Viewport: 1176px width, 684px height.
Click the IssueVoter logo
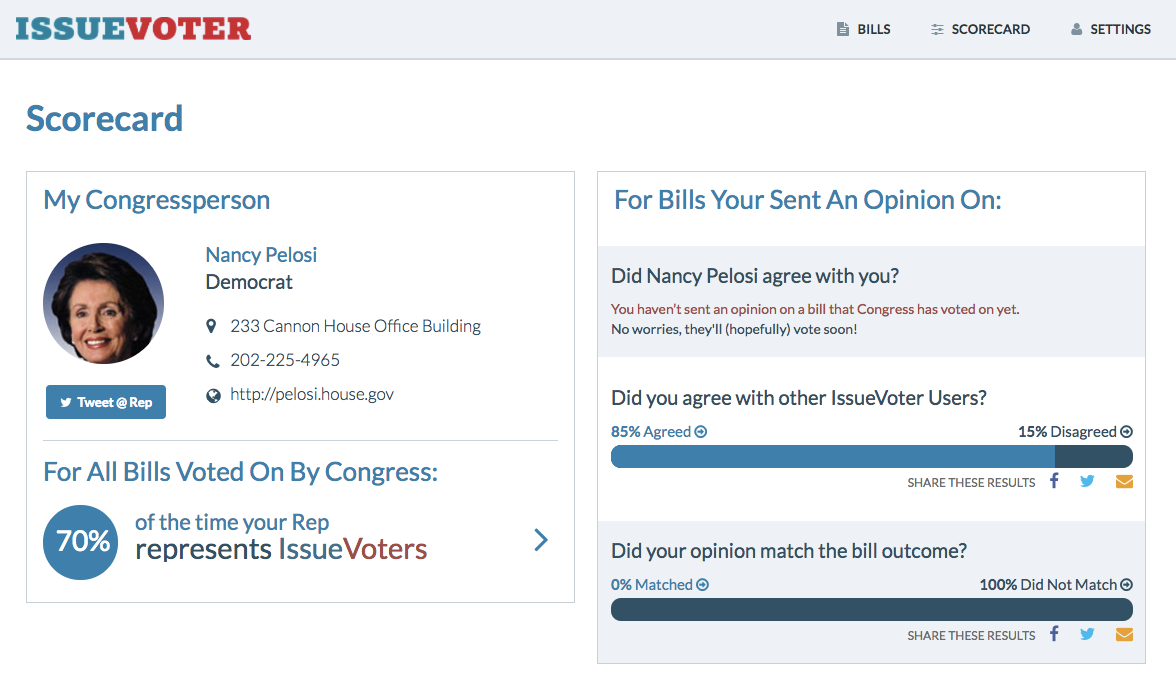pos(133,28)
